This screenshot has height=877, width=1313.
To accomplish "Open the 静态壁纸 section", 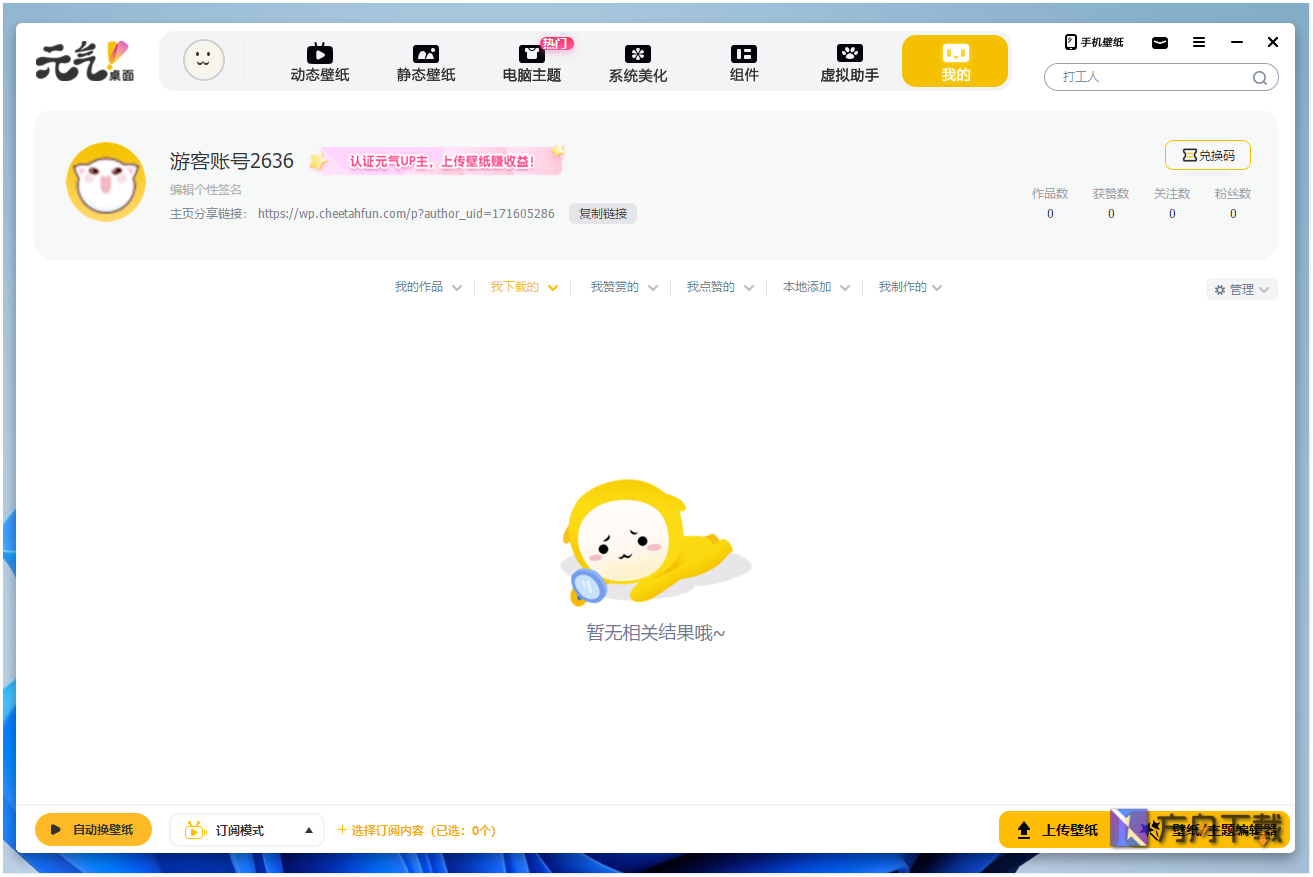I will [x=426, y=63].
